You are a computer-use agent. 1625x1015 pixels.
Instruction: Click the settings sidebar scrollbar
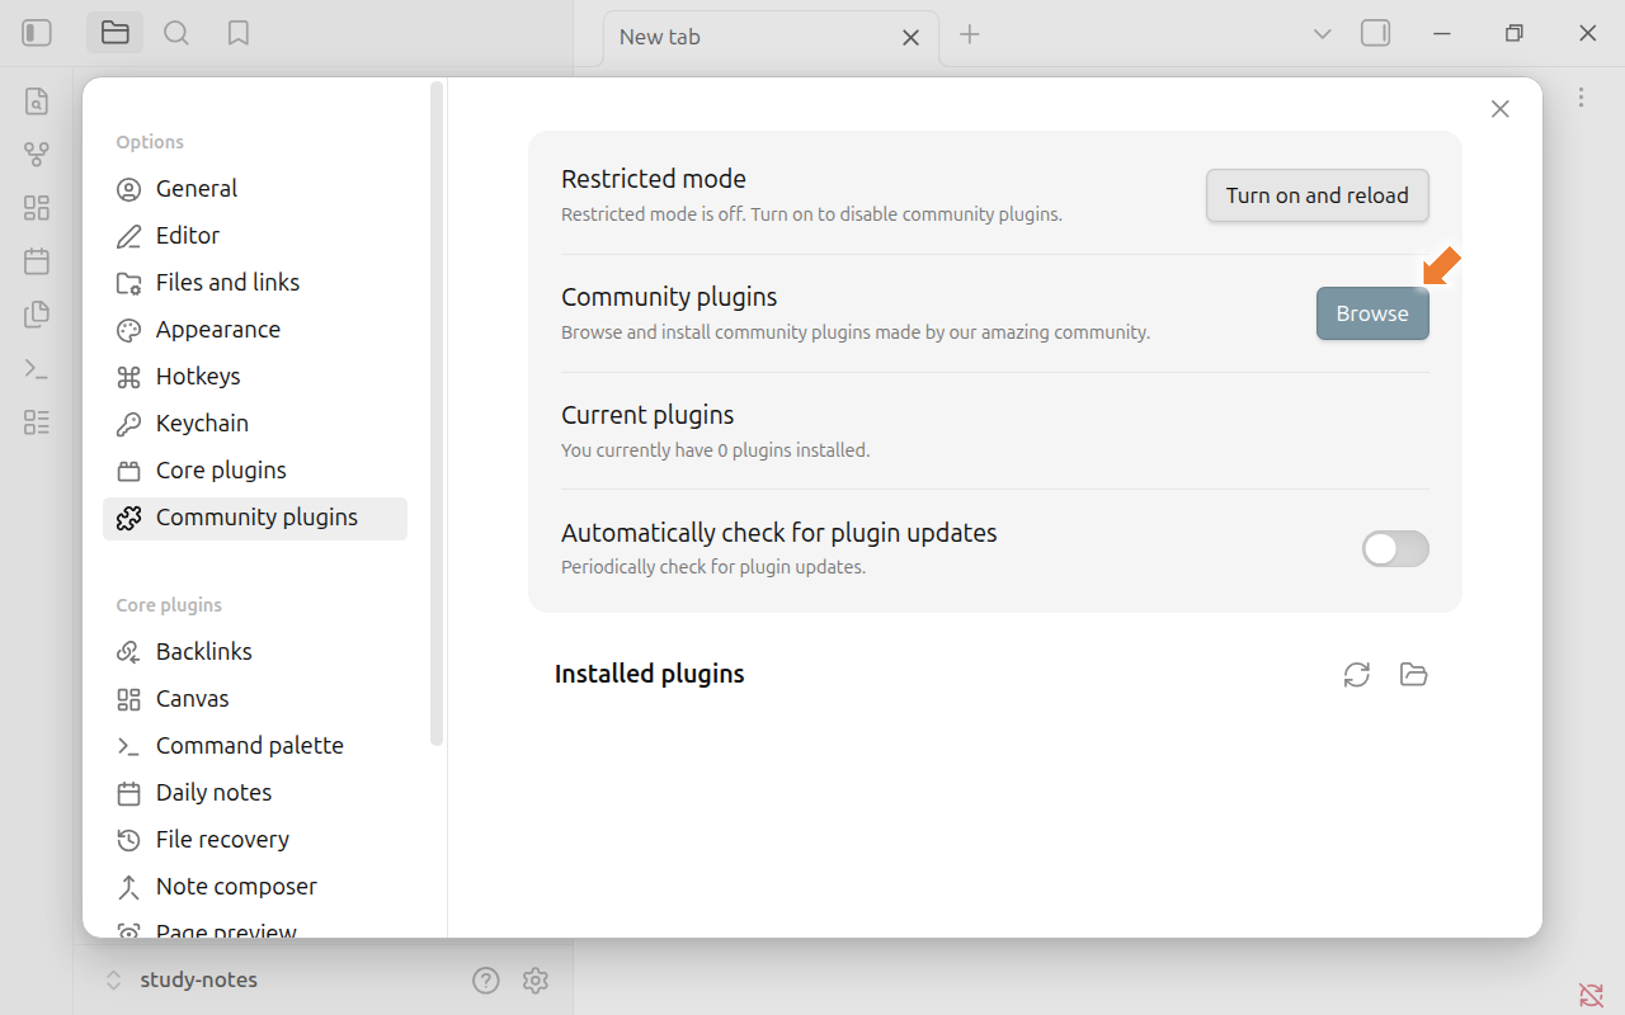tap(436, 414)
